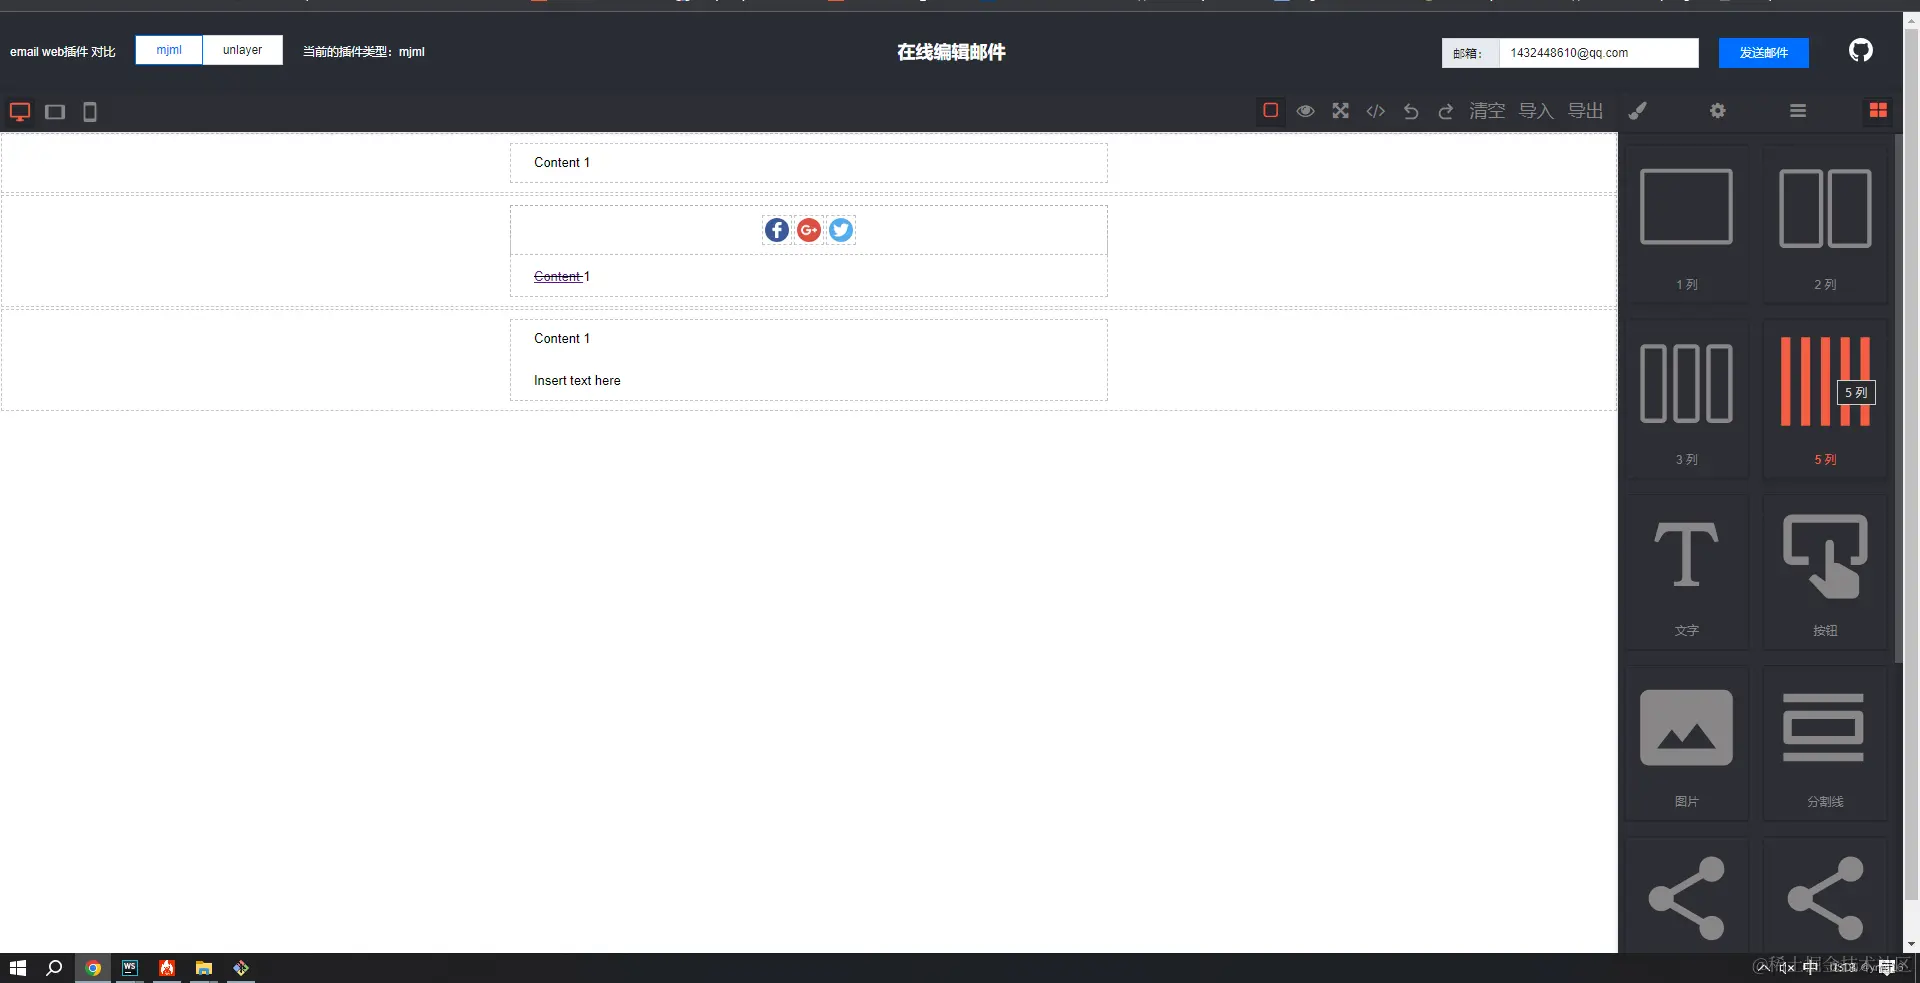Open the Windows Start menu

point(17,968)
